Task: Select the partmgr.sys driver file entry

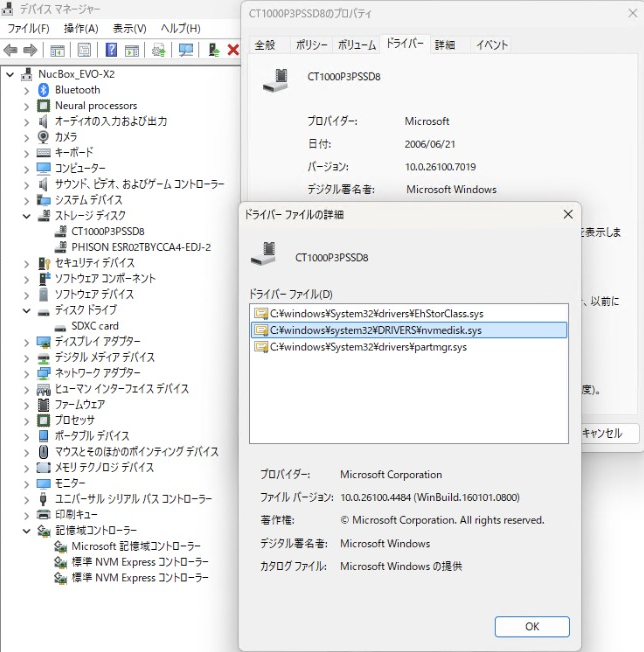Action: 360,347
